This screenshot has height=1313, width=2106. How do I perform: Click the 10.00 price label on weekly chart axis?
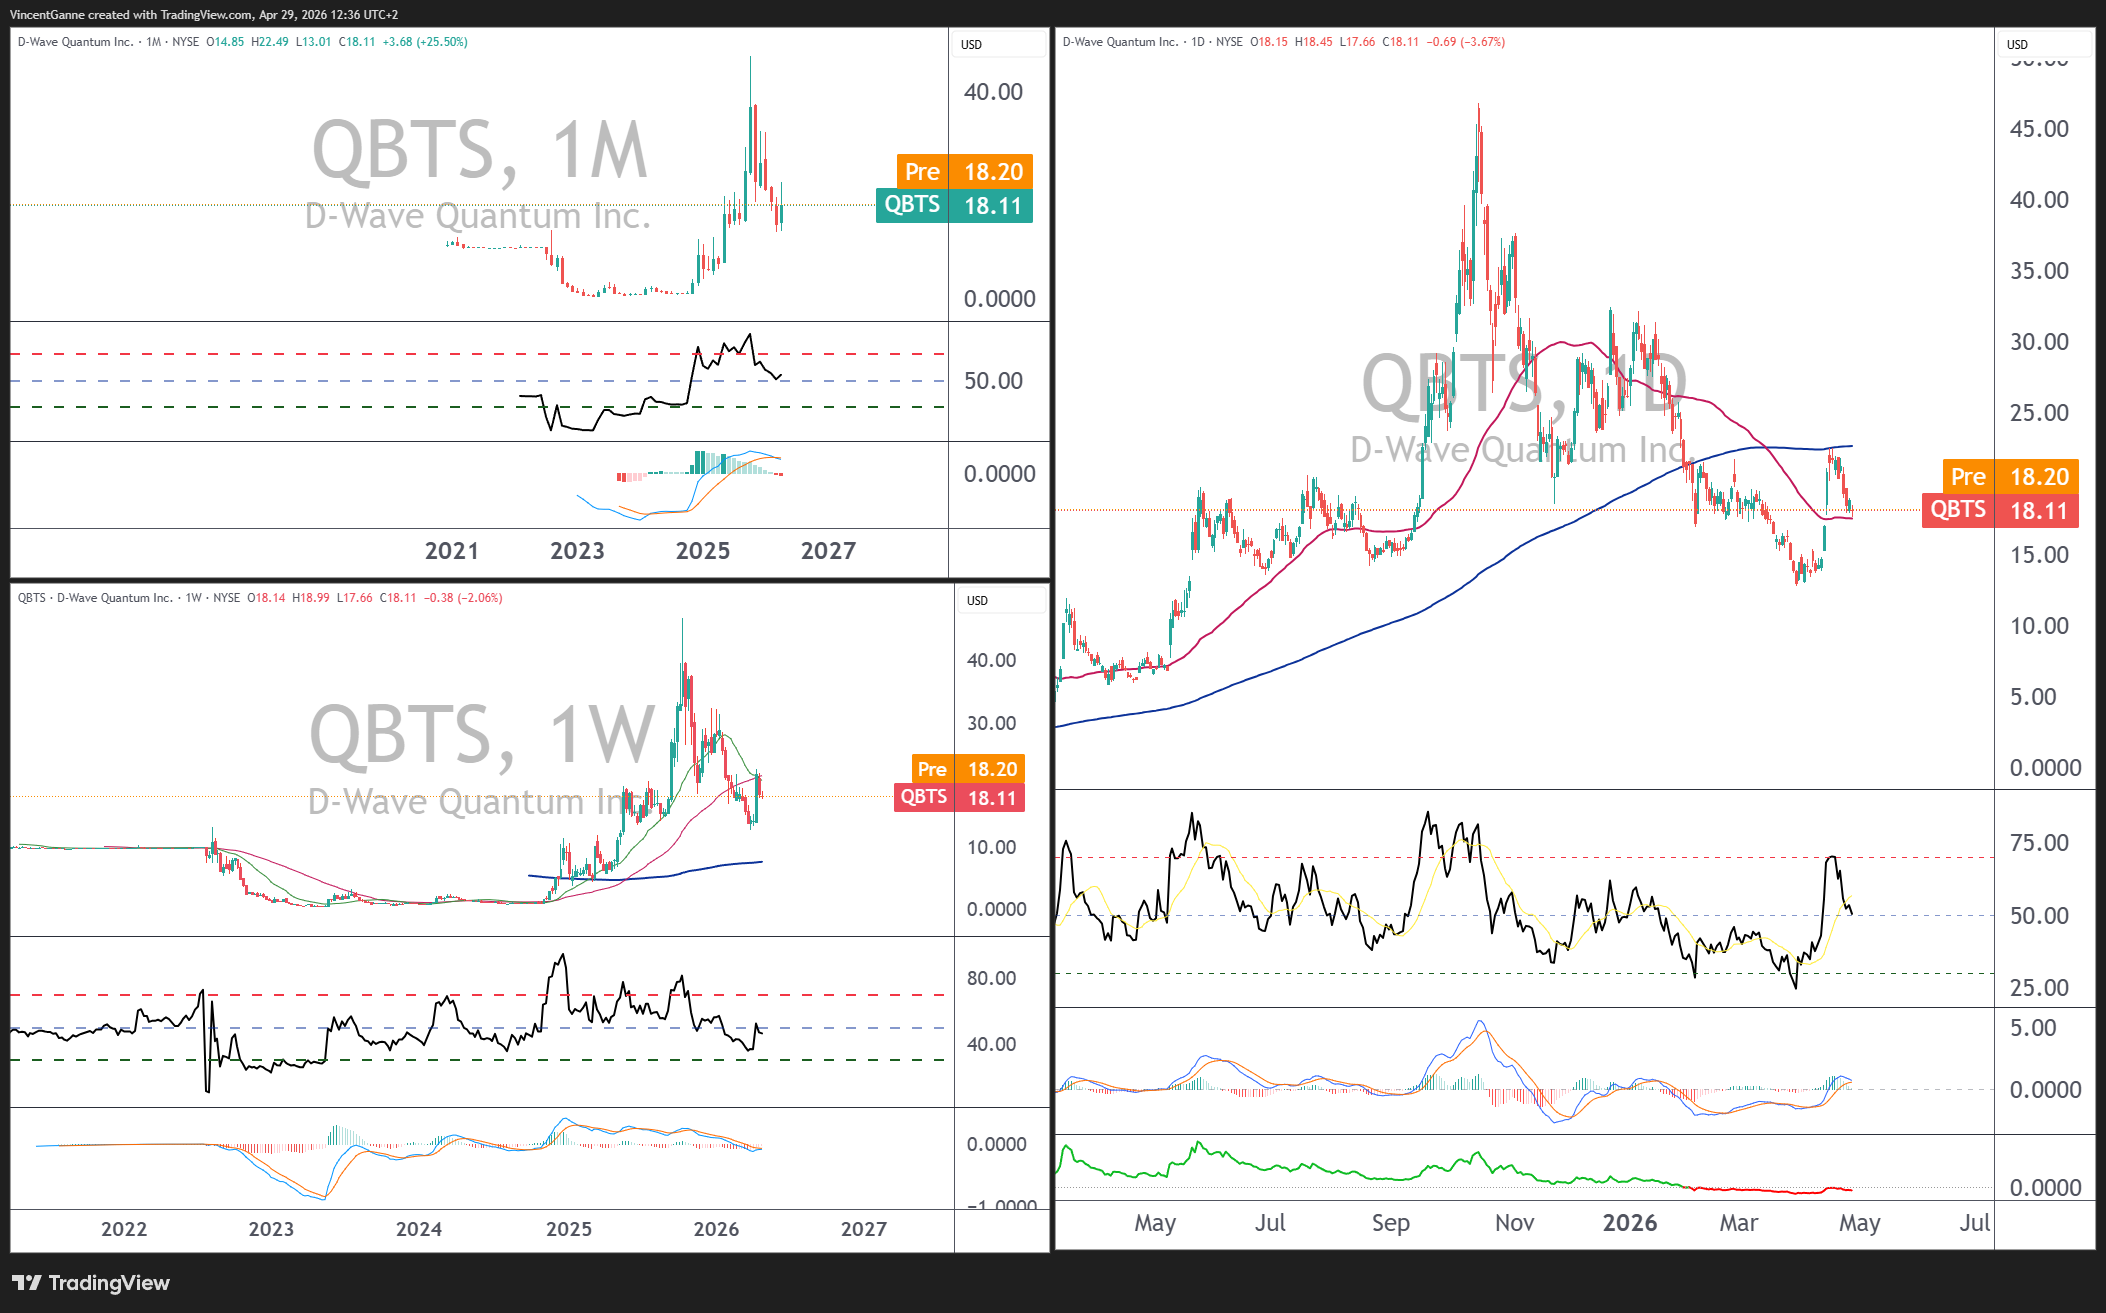coord(991,847)
